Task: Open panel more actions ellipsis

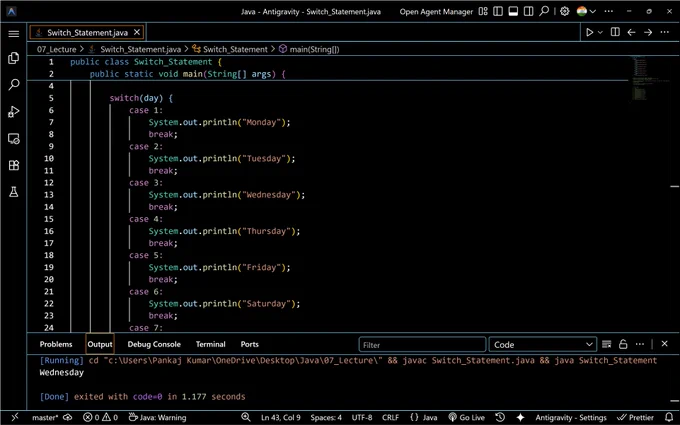Action: pyautogui.click(x=640, y=344)
